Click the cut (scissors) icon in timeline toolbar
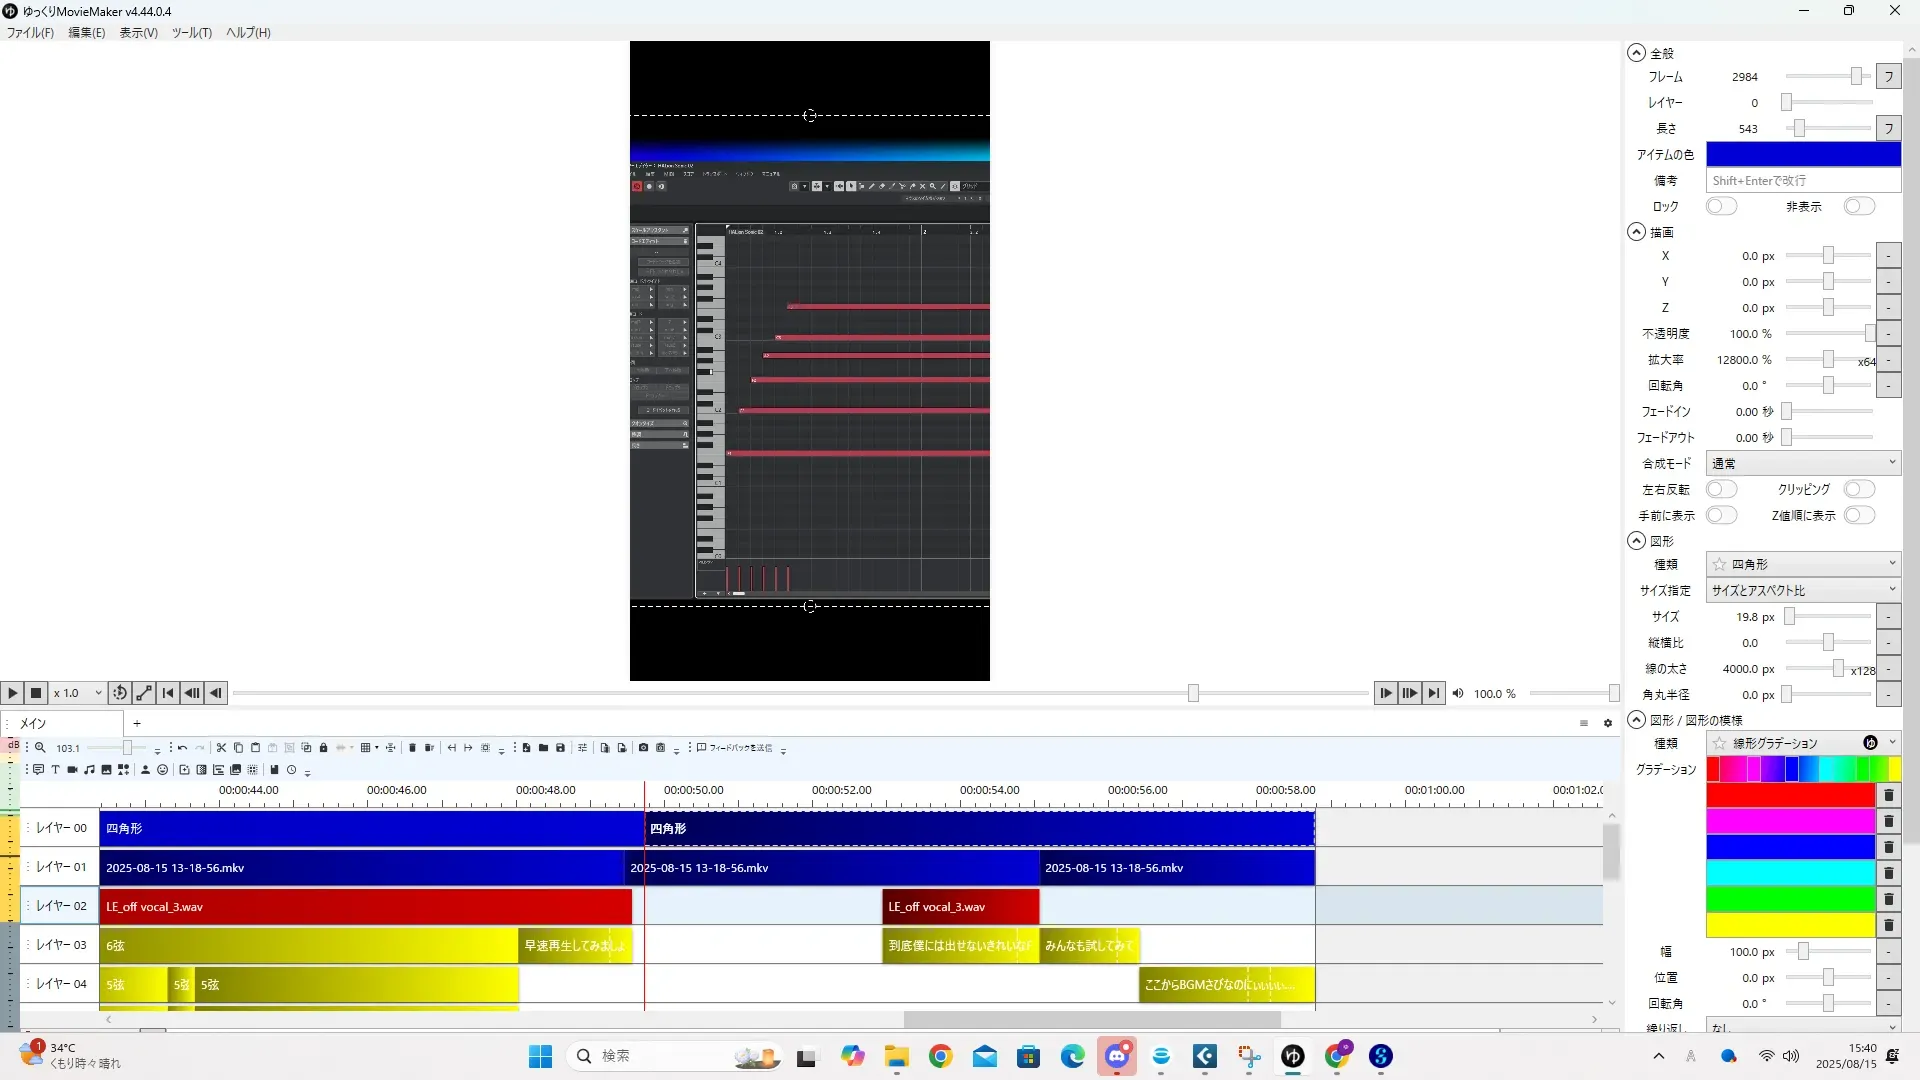Screen dimensions: 1920x1080 pyautogui.click(x=221, y=748)
